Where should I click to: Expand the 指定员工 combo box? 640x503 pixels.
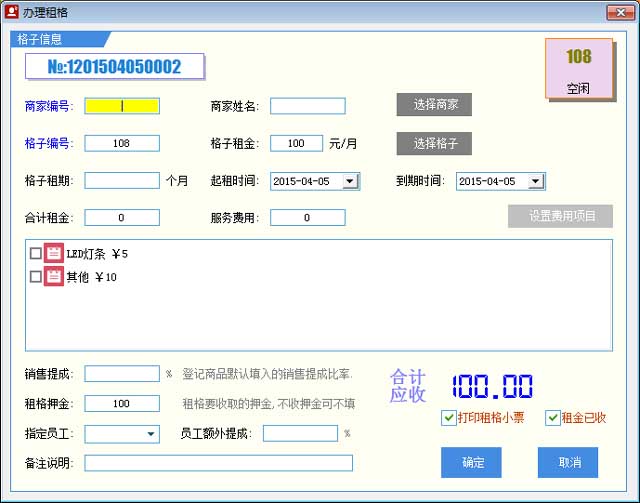[x=151, y=434]
